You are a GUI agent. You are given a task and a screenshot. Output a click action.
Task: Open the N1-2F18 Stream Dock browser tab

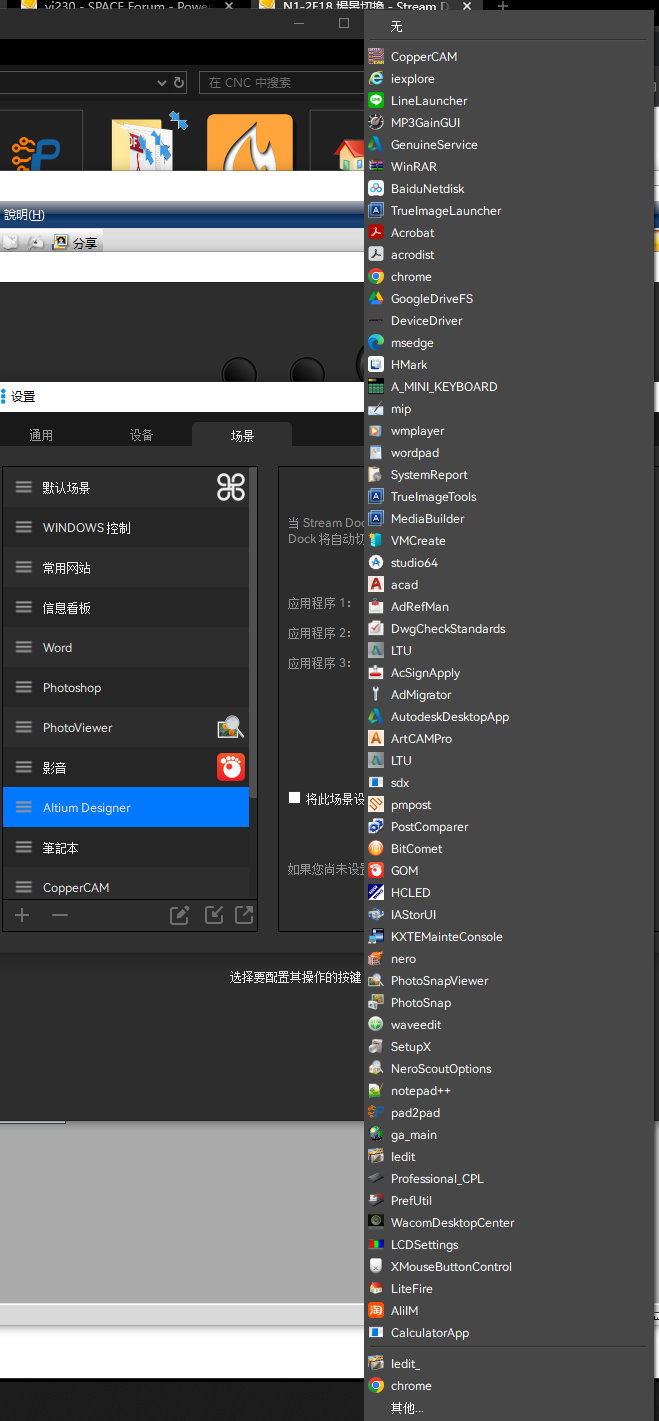(364, 6)
